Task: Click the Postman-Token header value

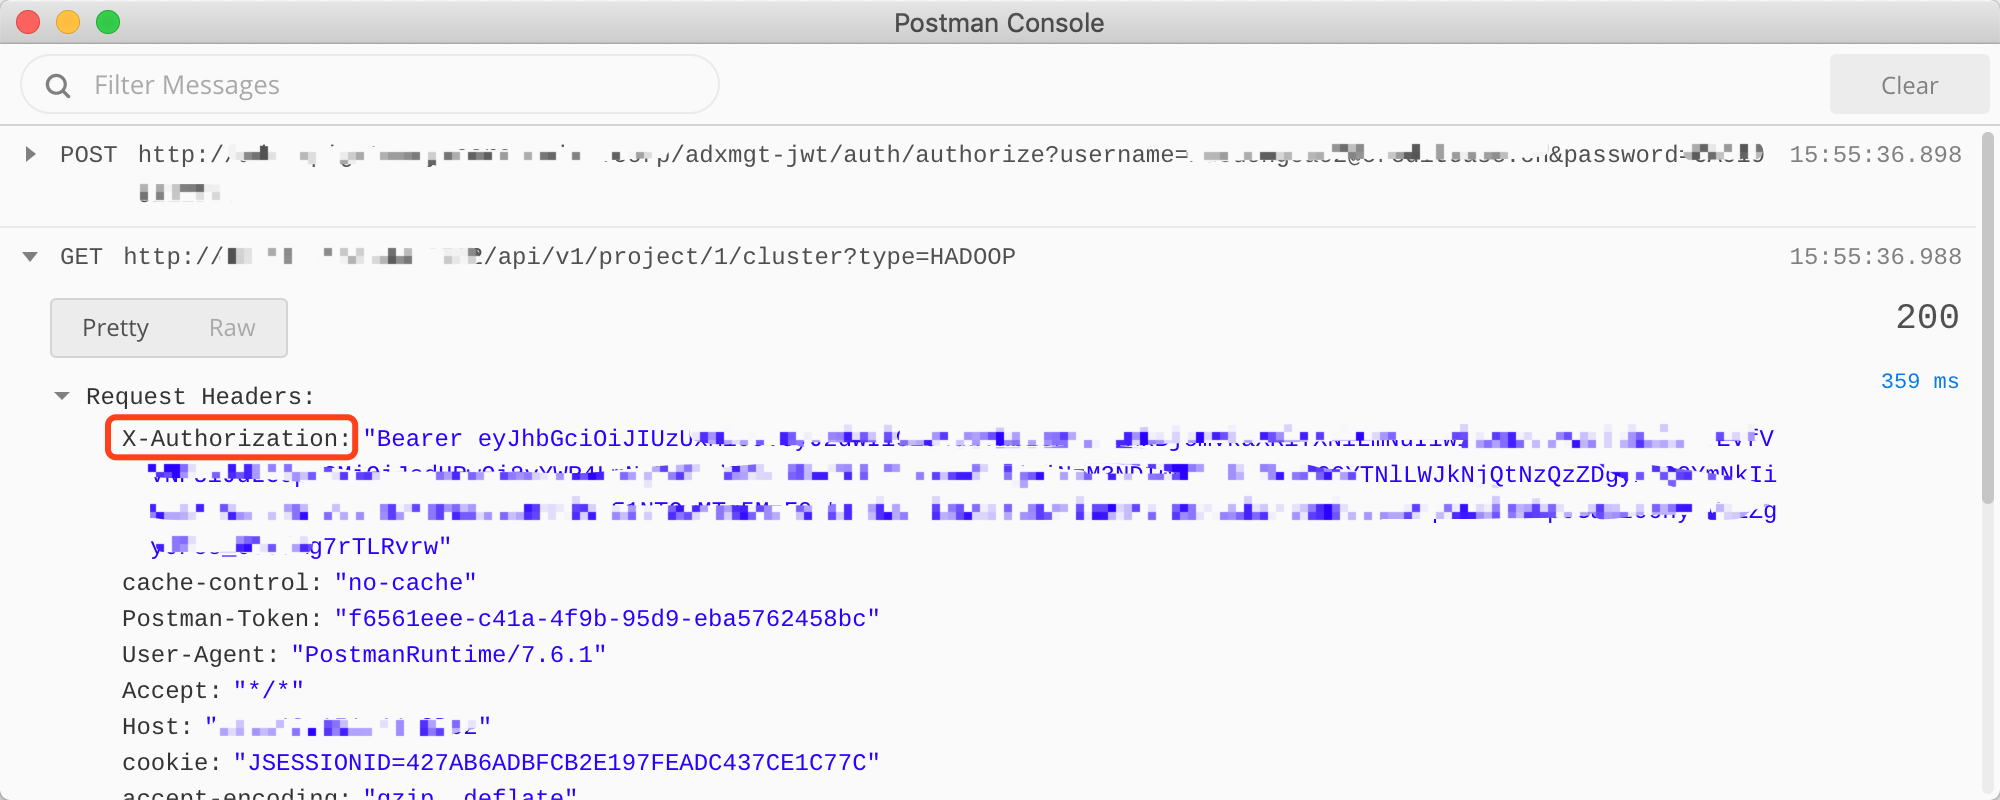Action: pos(605,618)
